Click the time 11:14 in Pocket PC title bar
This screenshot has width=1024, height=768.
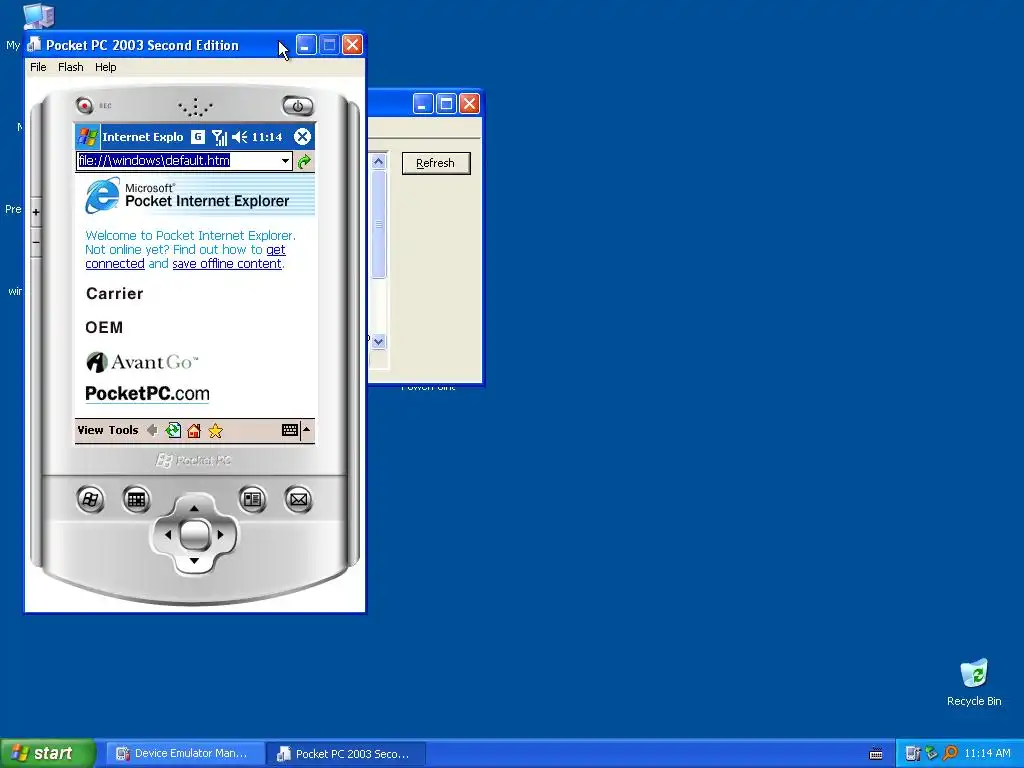coord(266,137)
